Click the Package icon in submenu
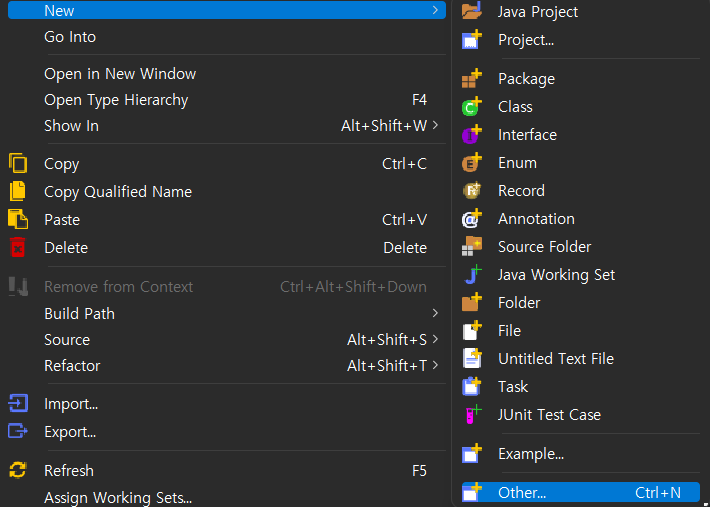This screenshot has height=507, width=710. (471, 79)
